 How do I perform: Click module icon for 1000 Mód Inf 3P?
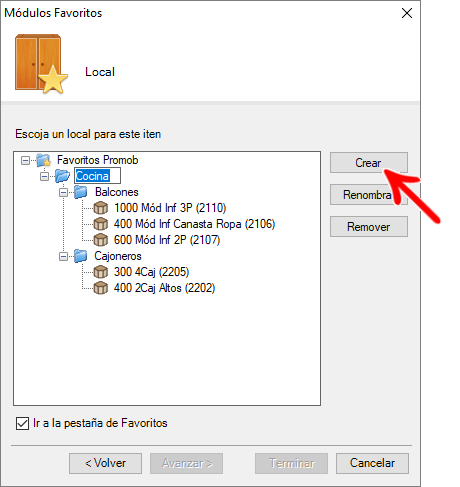point(100,208)
